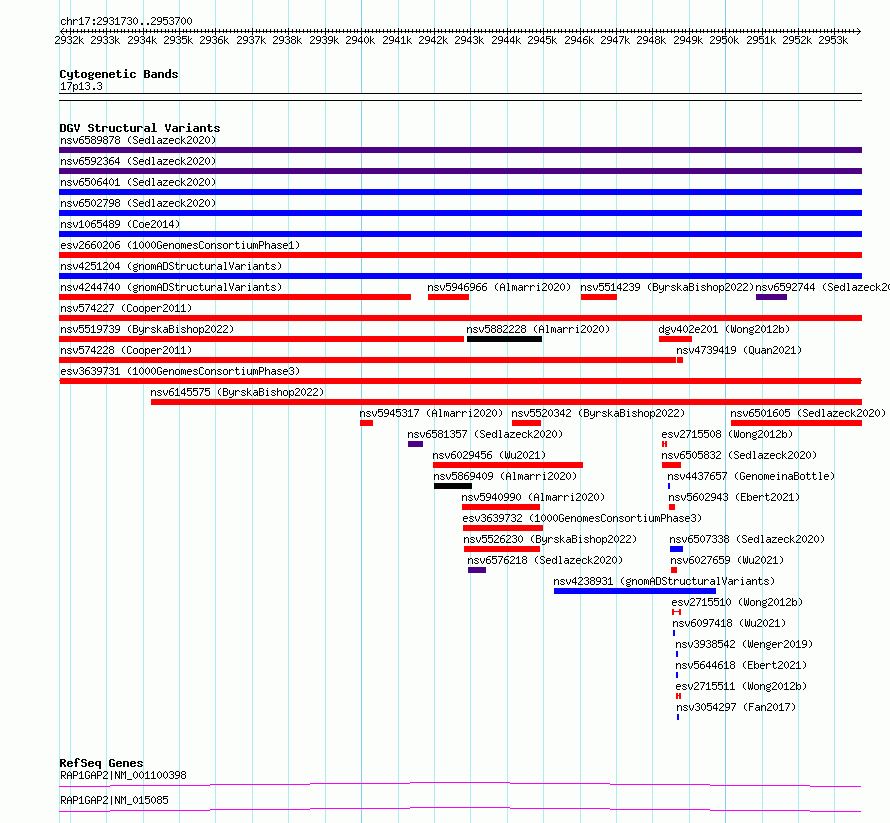Open esv2715510 (Wong2012b) label
Screen dimensions: 890x823
[x=737, y=602]
